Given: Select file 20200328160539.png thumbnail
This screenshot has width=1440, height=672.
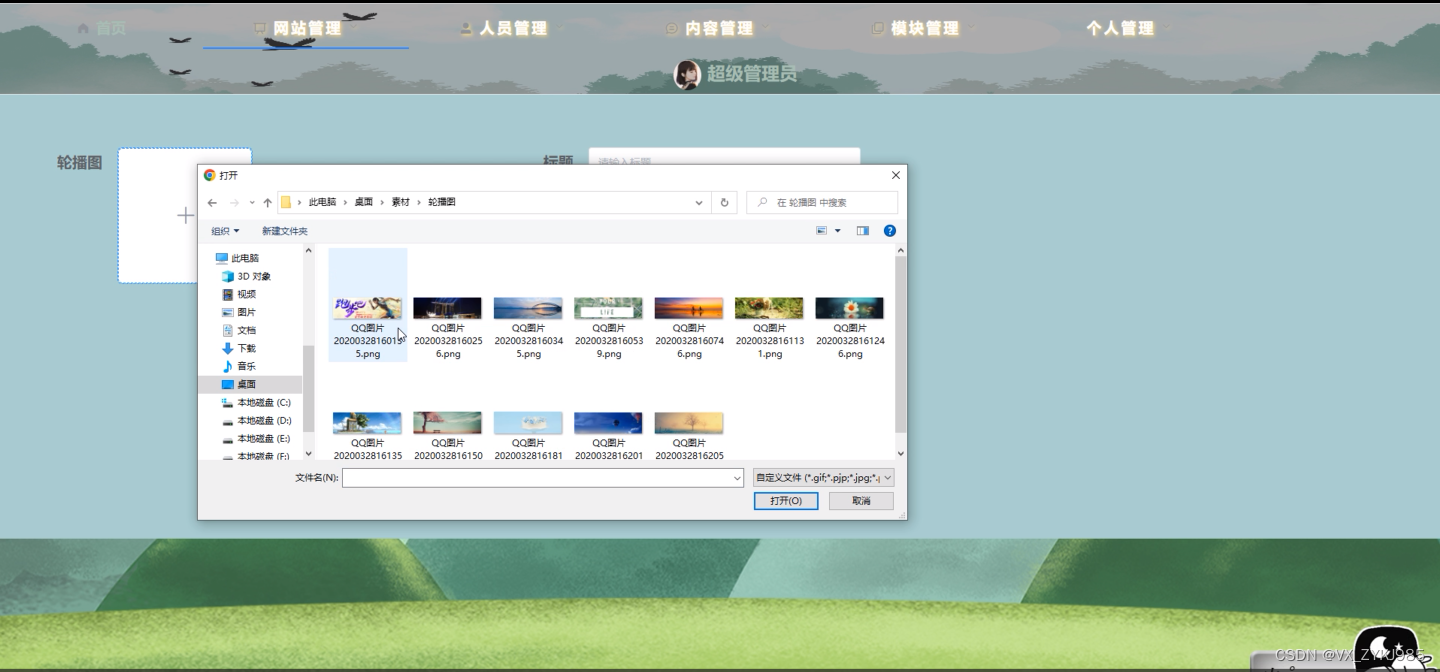Looking at the screenshot, I should click(608, 307).
